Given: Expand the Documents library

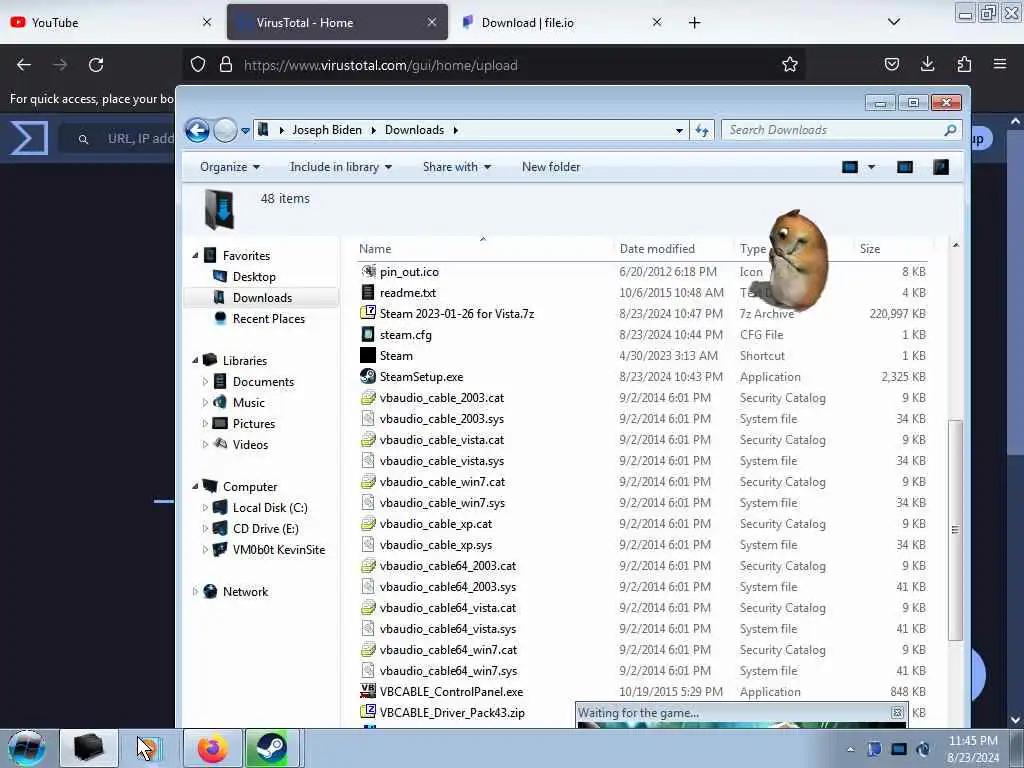Looking at the screenshot, I should pyautogui.click(x=205, y=381).
